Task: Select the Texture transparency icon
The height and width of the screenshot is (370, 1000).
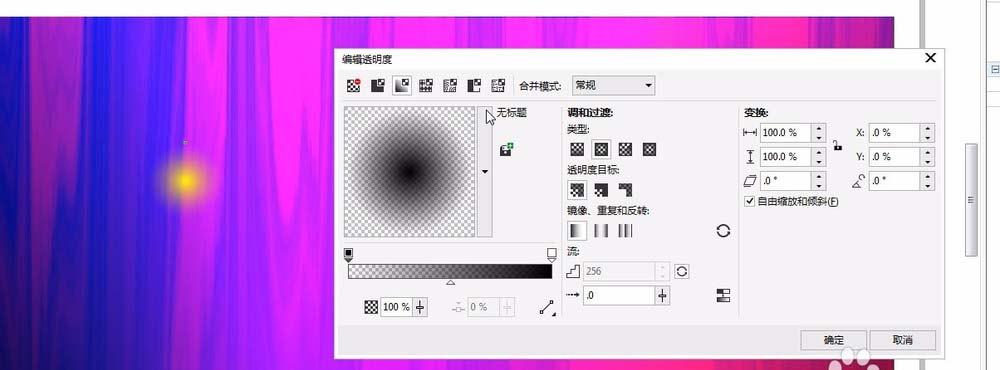Action: 498,85
